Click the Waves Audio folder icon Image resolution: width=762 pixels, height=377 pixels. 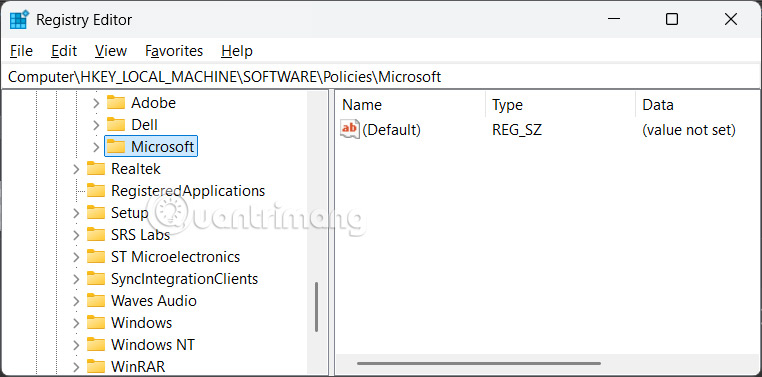pos(96,301)
